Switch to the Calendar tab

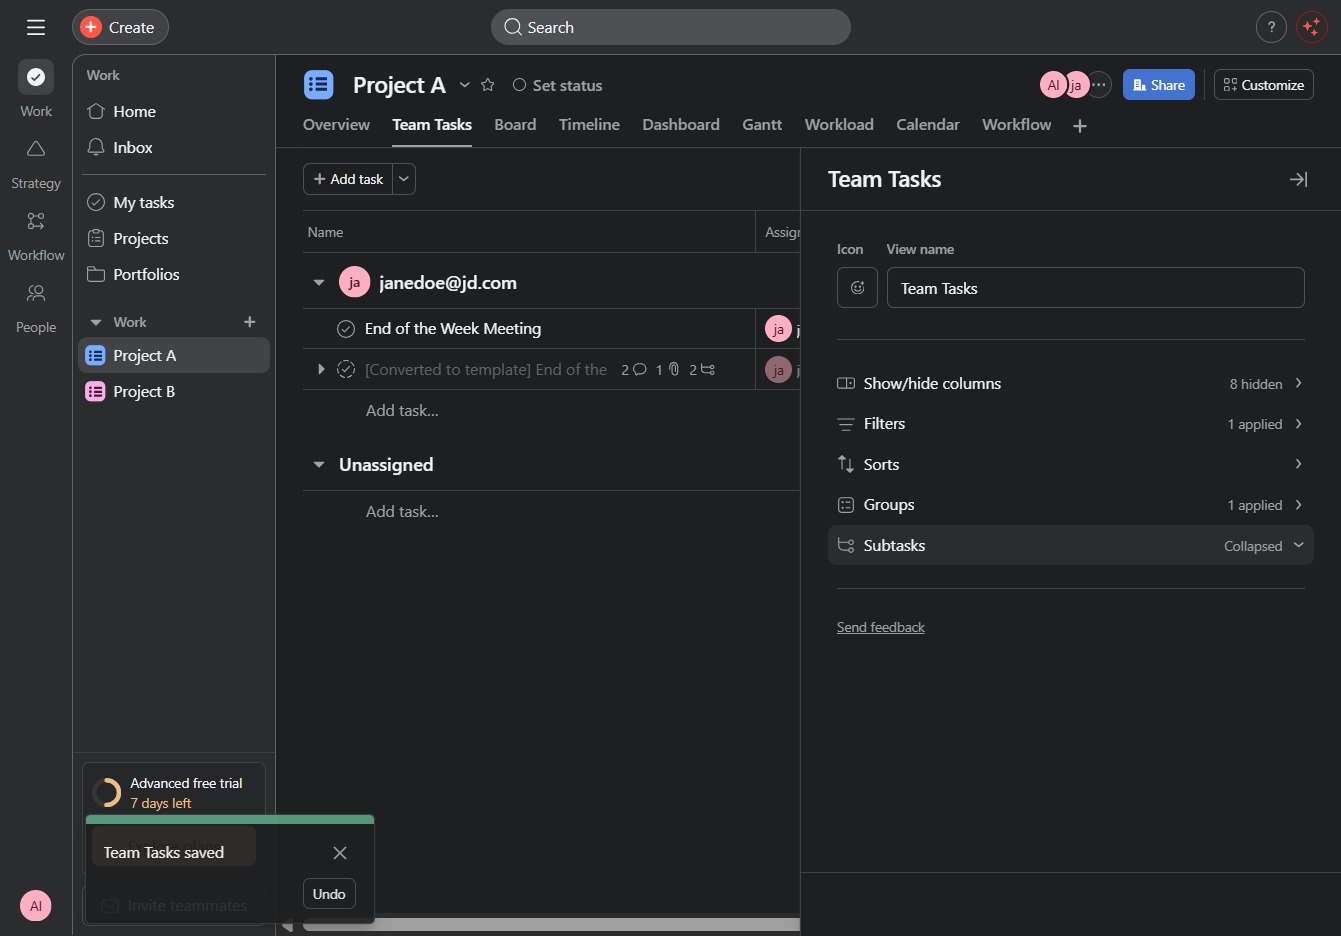click(928, 125)
